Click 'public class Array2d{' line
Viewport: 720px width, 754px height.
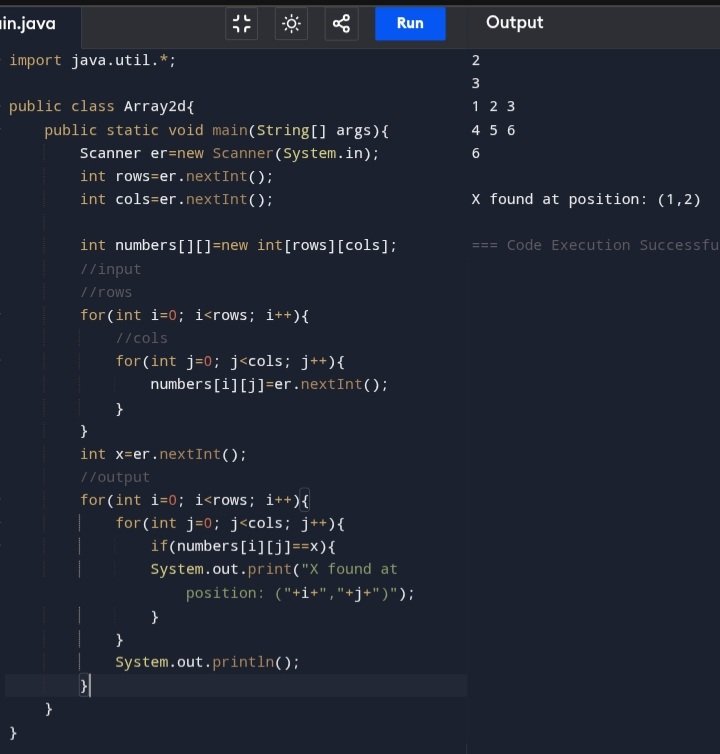pos(101,106)
